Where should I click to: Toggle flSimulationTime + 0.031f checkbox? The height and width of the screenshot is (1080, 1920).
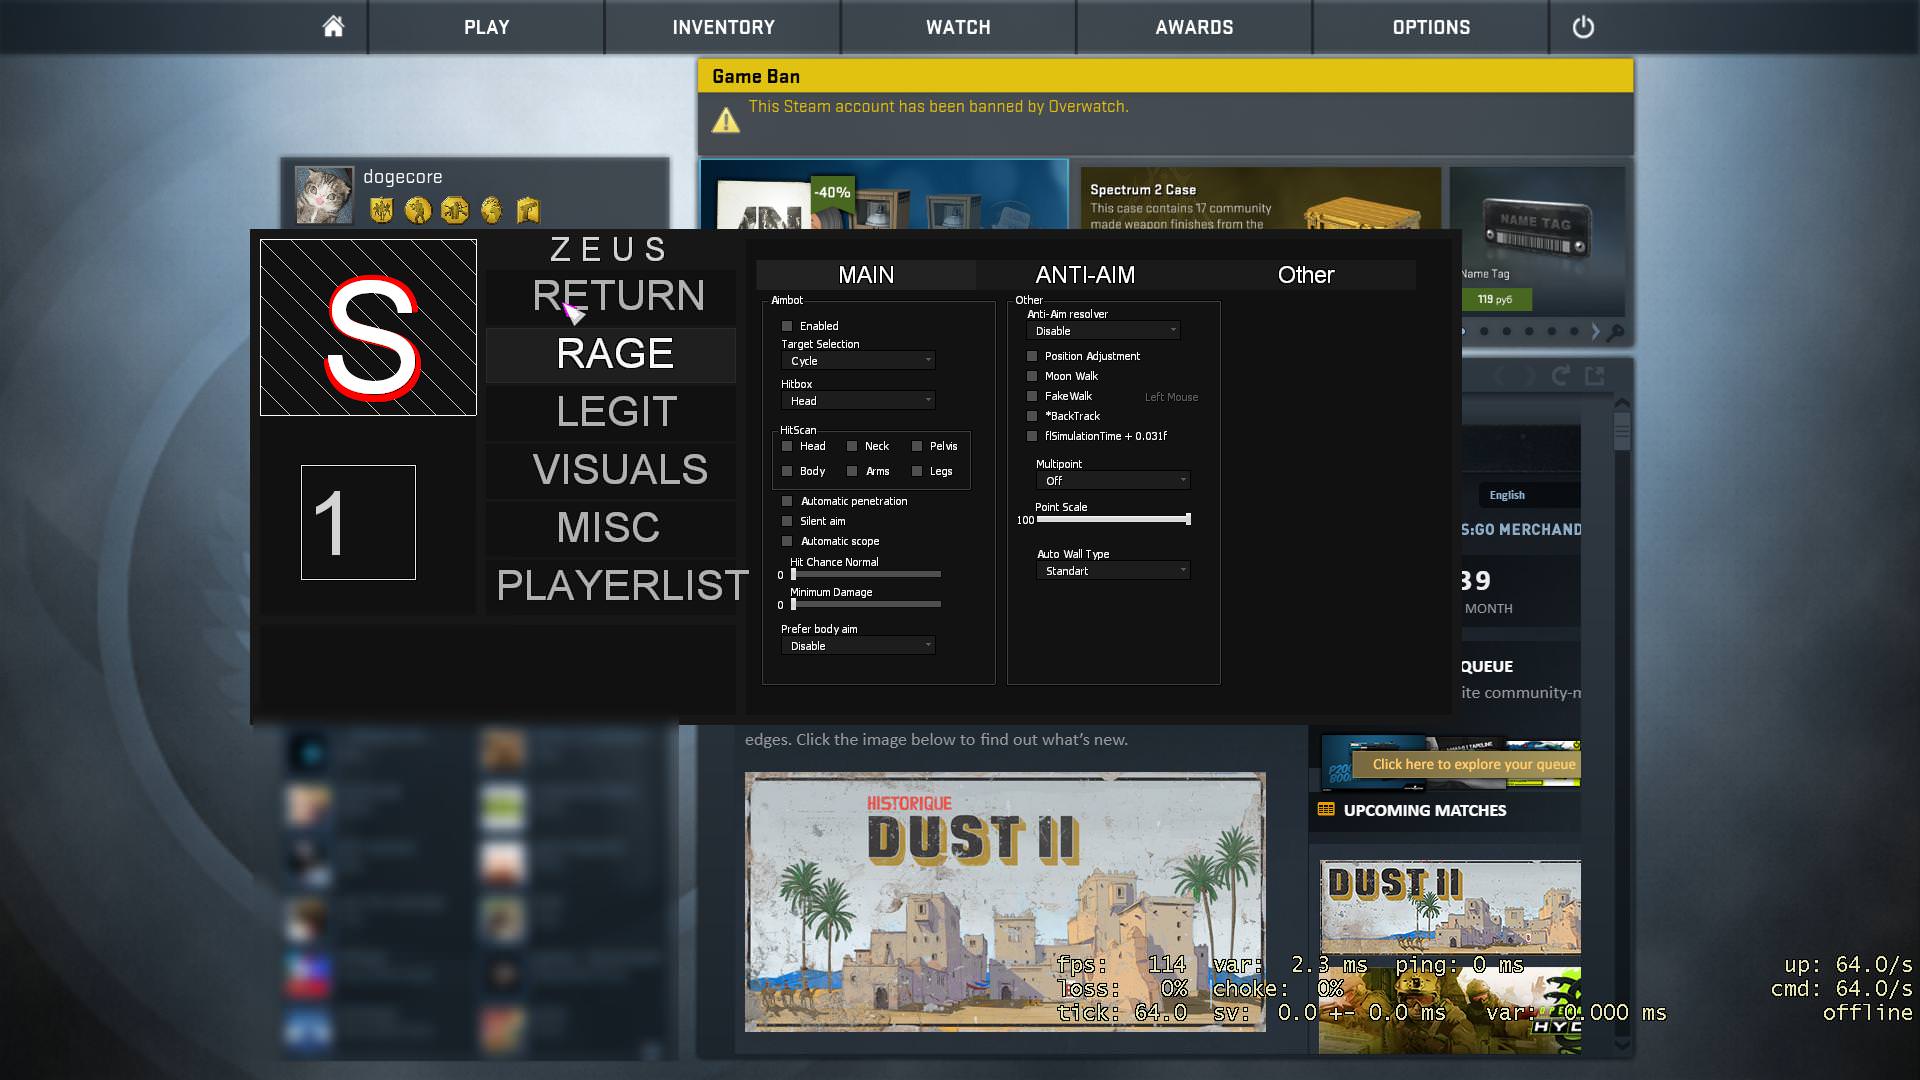tap(1032, 436)
